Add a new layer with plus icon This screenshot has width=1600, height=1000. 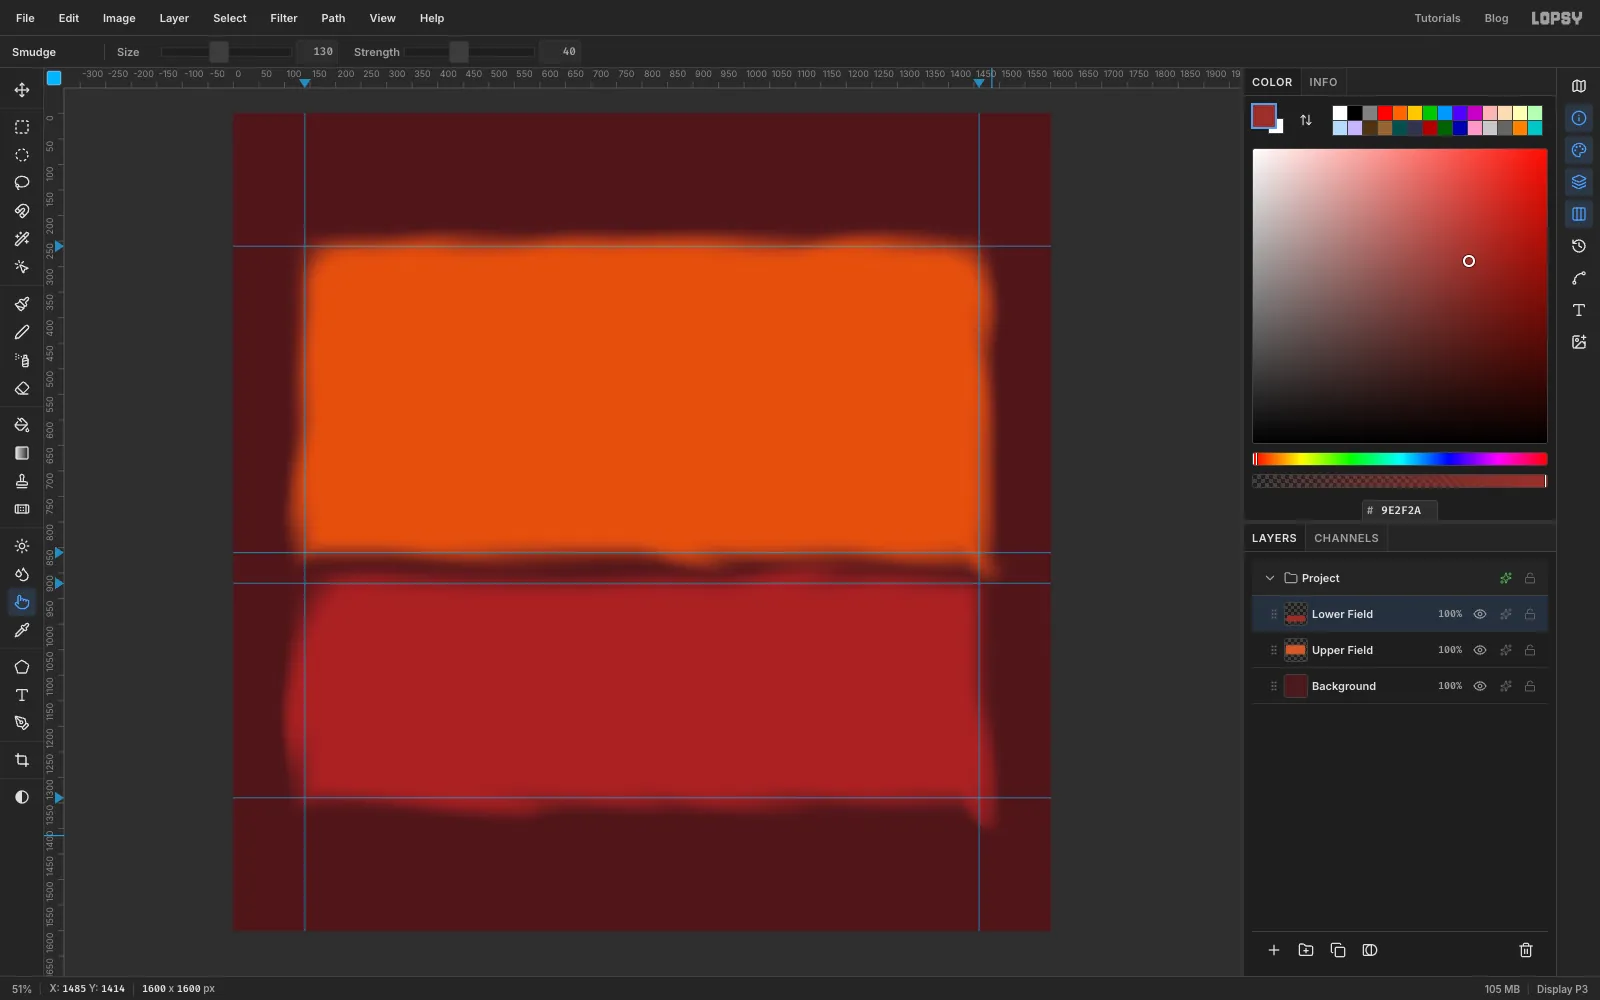1274,950
